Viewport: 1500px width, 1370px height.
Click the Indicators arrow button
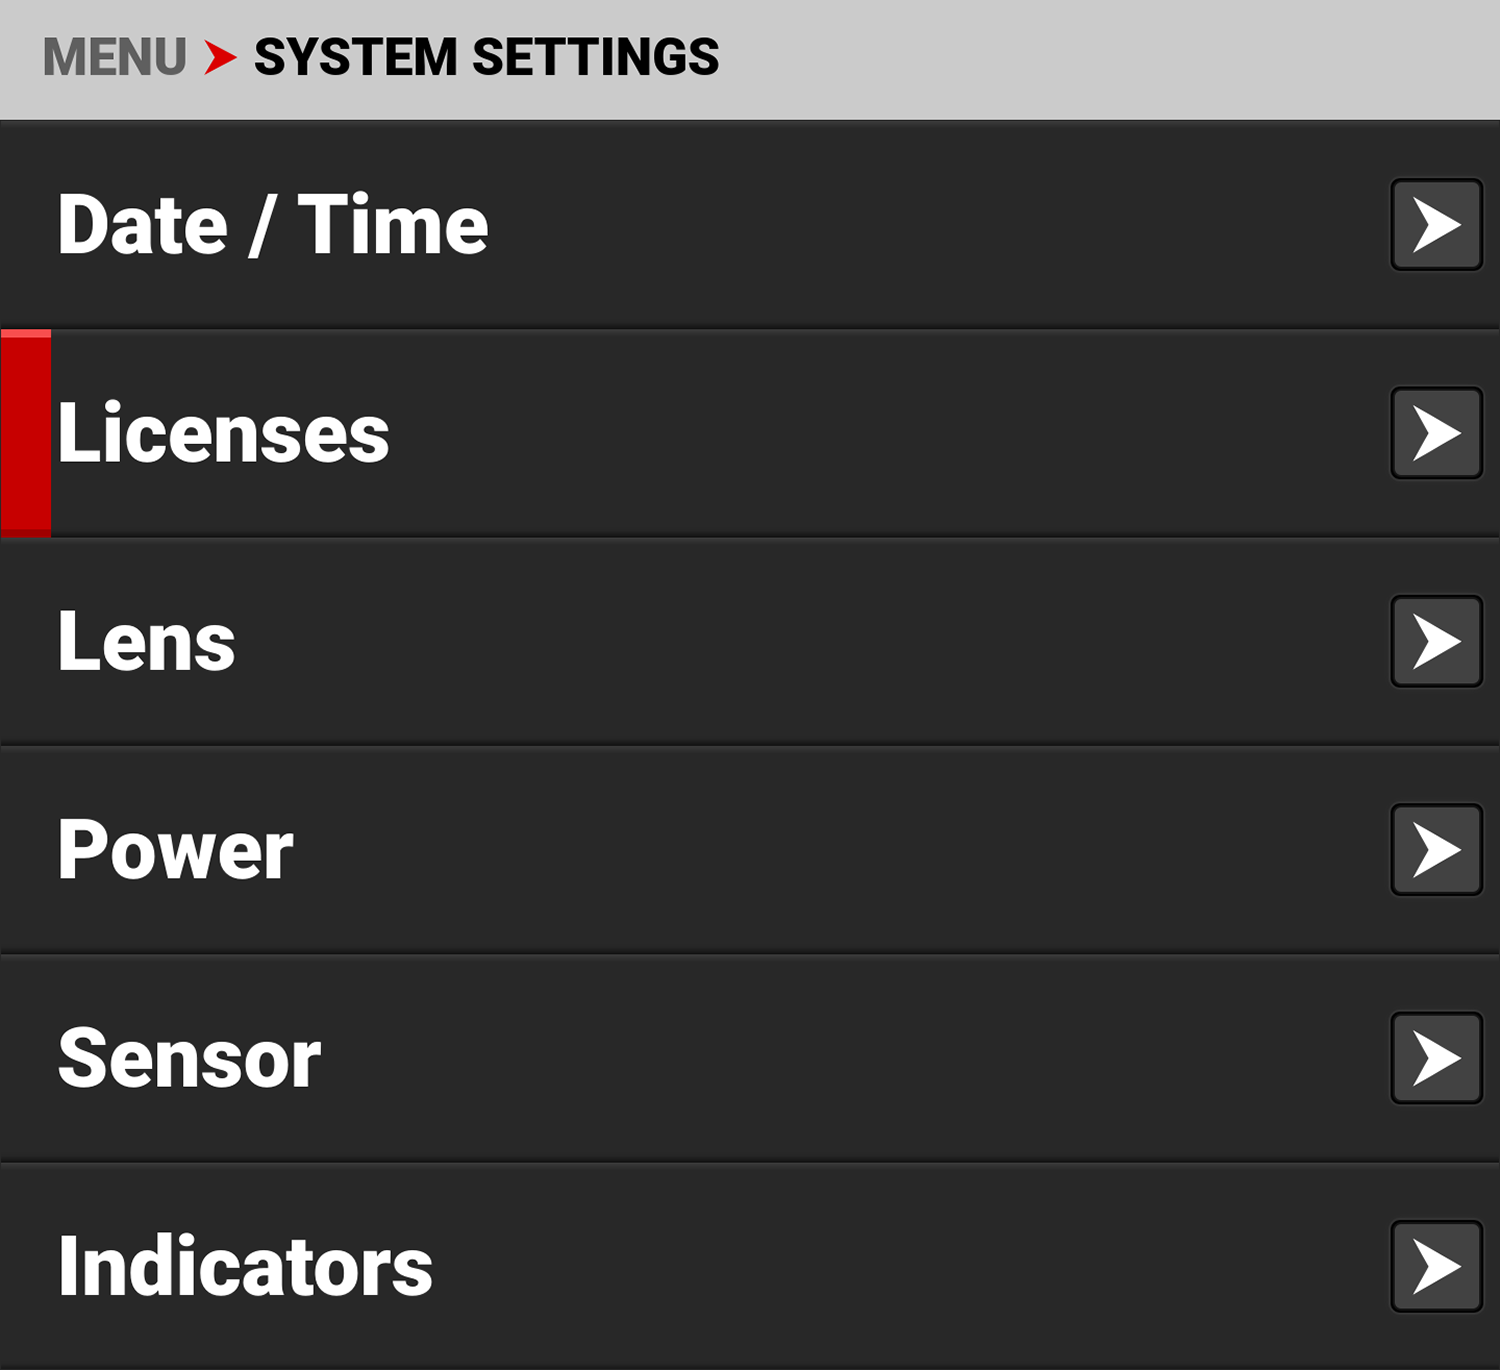point(1436,1266)
